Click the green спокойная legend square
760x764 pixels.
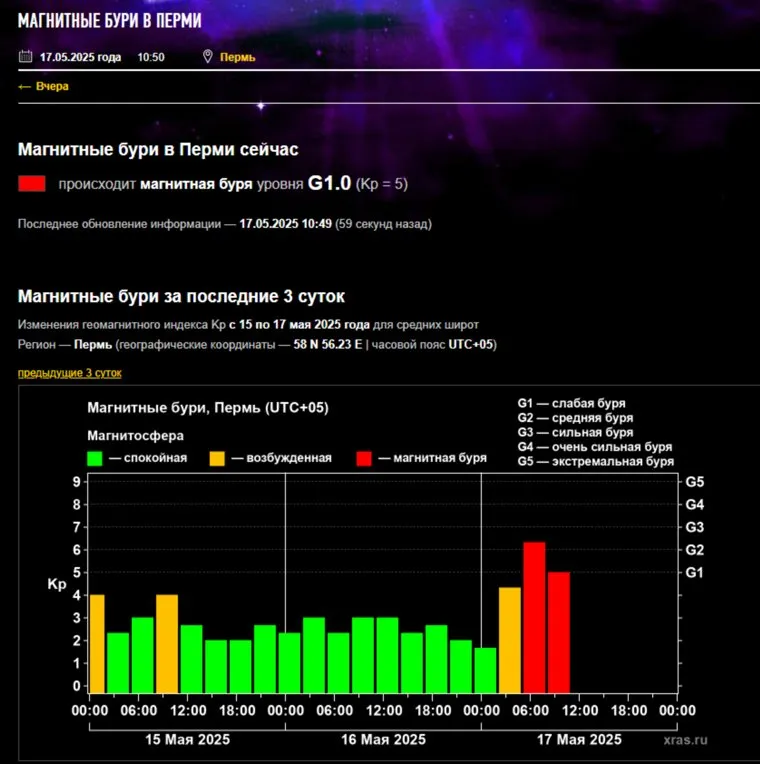tap(95, 458)
